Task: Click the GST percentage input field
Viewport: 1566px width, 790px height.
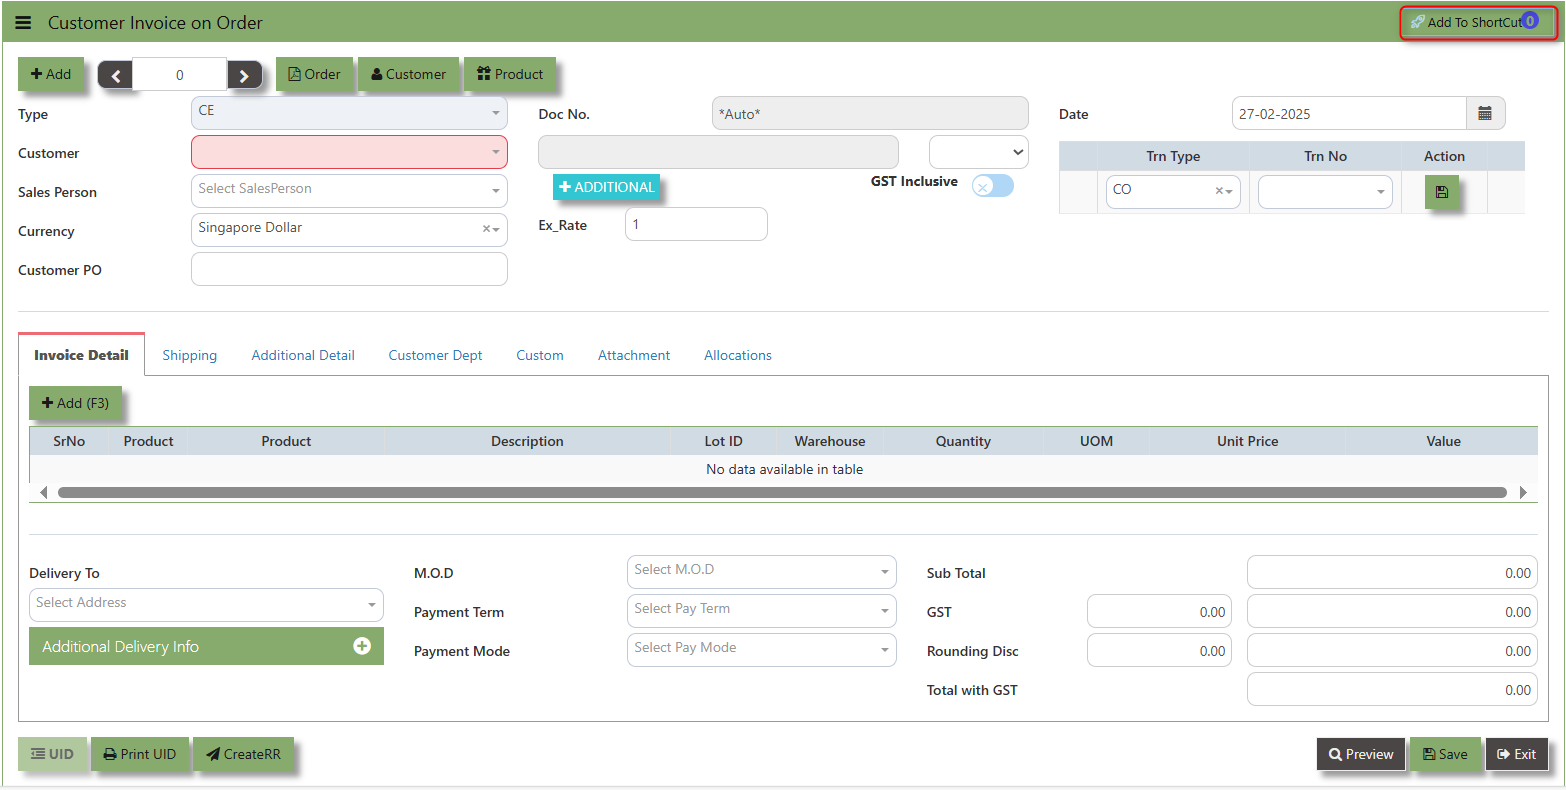Action: click(x=1159, y=611)
